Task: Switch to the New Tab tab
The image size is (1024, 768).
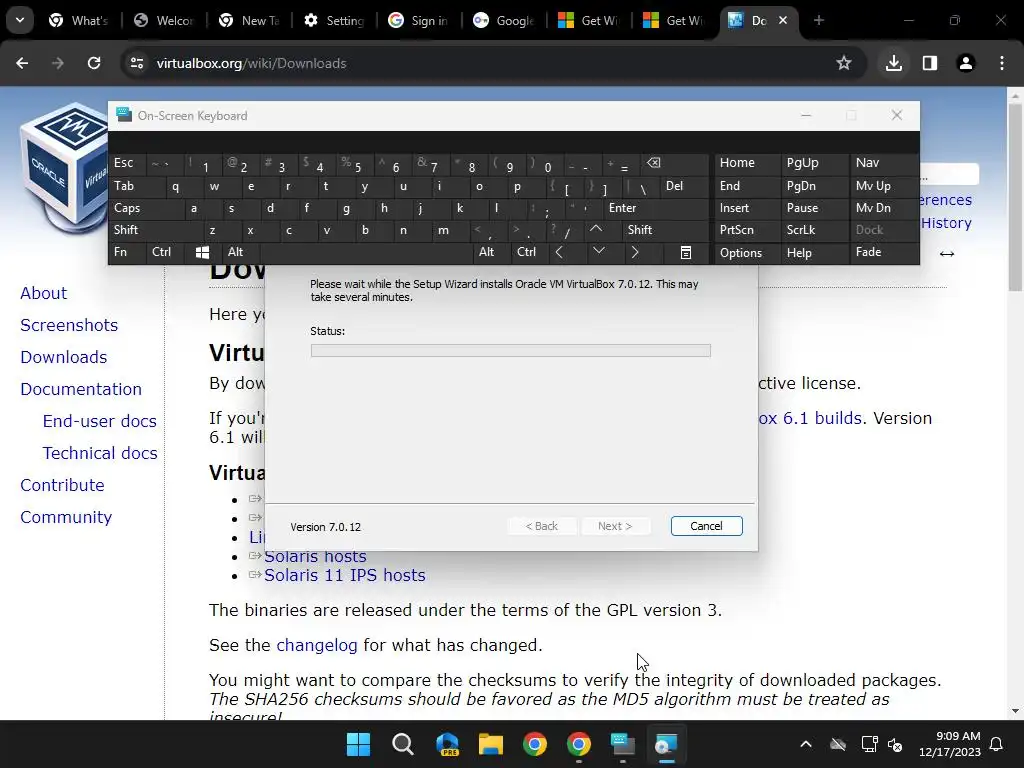Action: [x=249, y=20]
